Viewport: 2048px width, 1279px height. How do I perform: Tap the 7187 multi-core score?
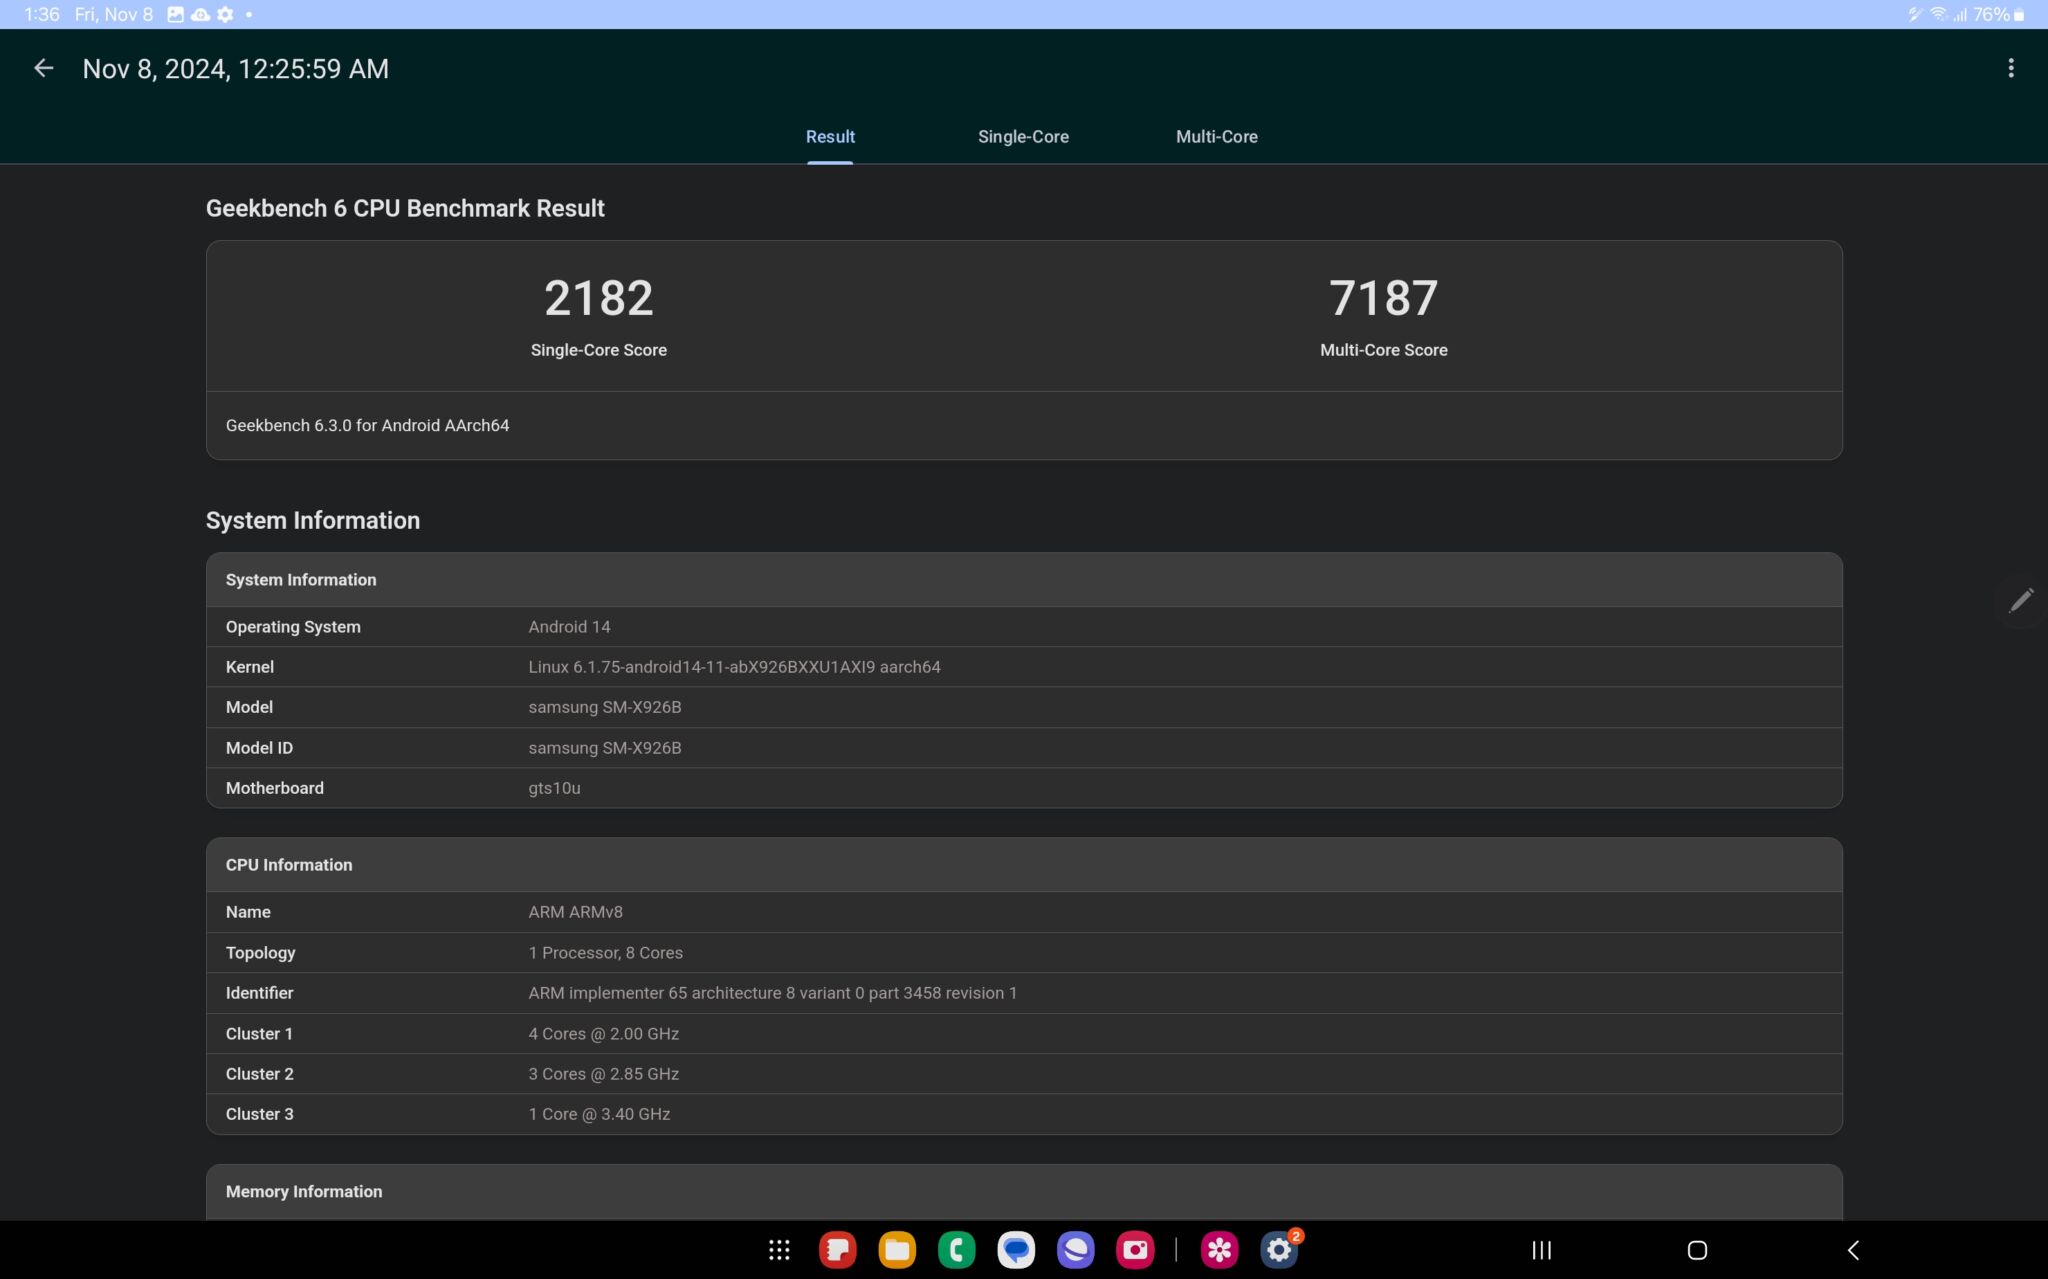(x=1384, y=298)
